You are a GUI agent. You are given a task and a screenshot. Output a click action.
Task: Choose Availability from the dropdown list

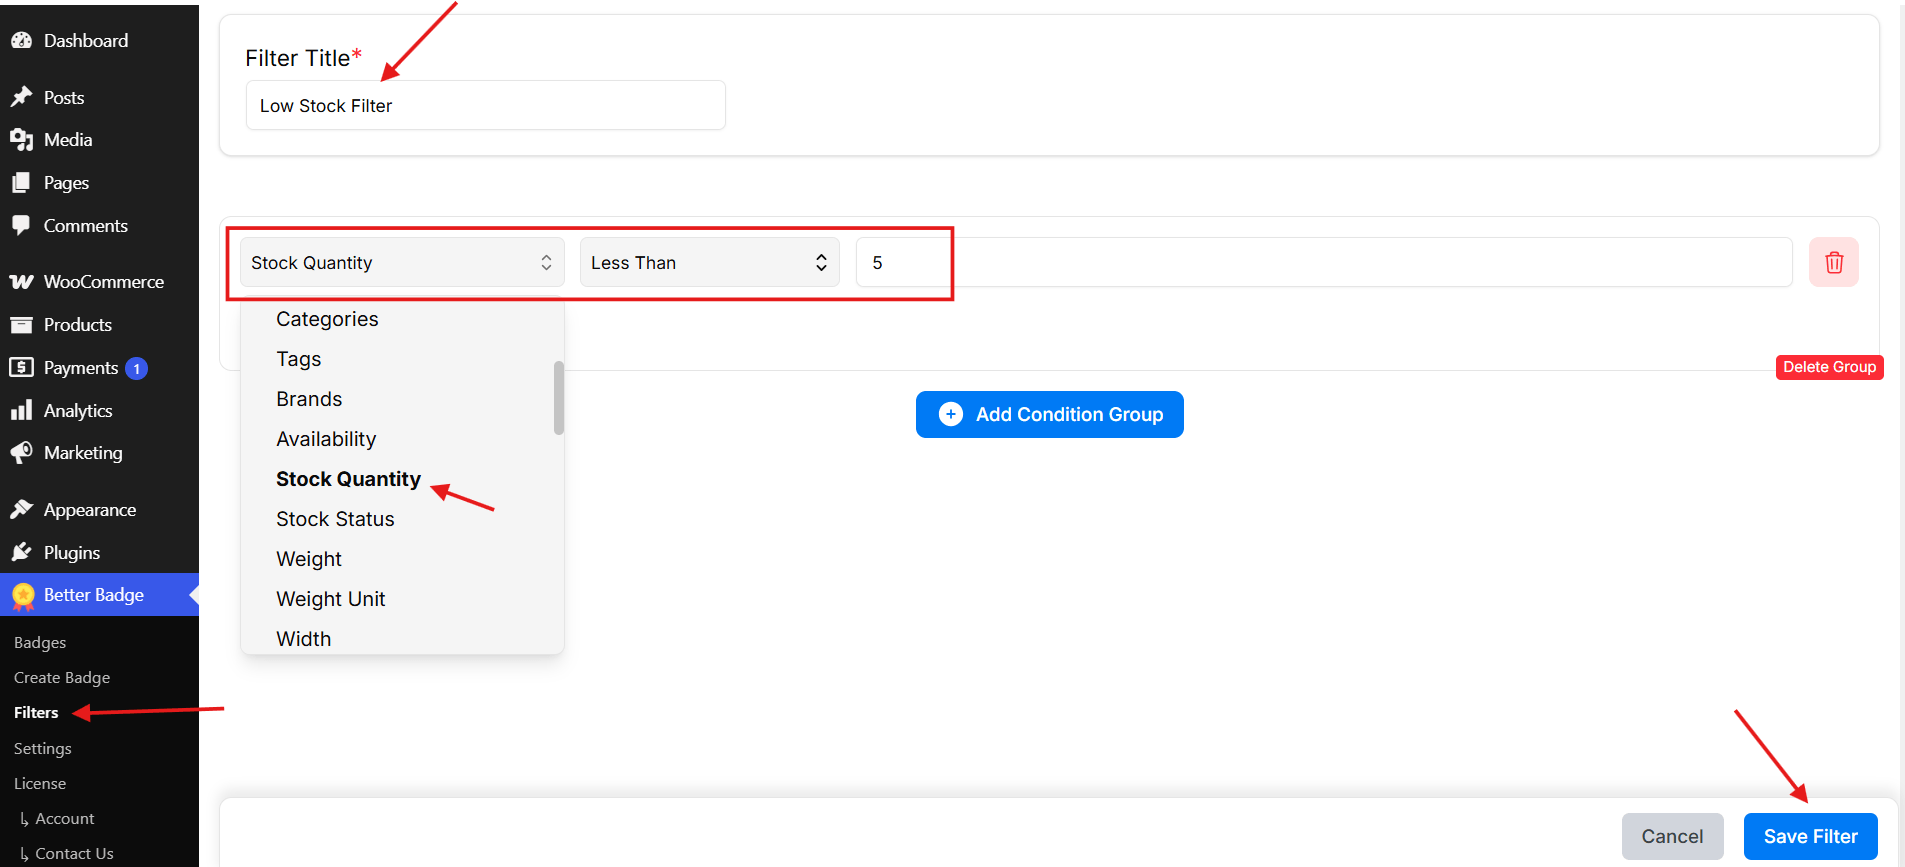(326, 439)
